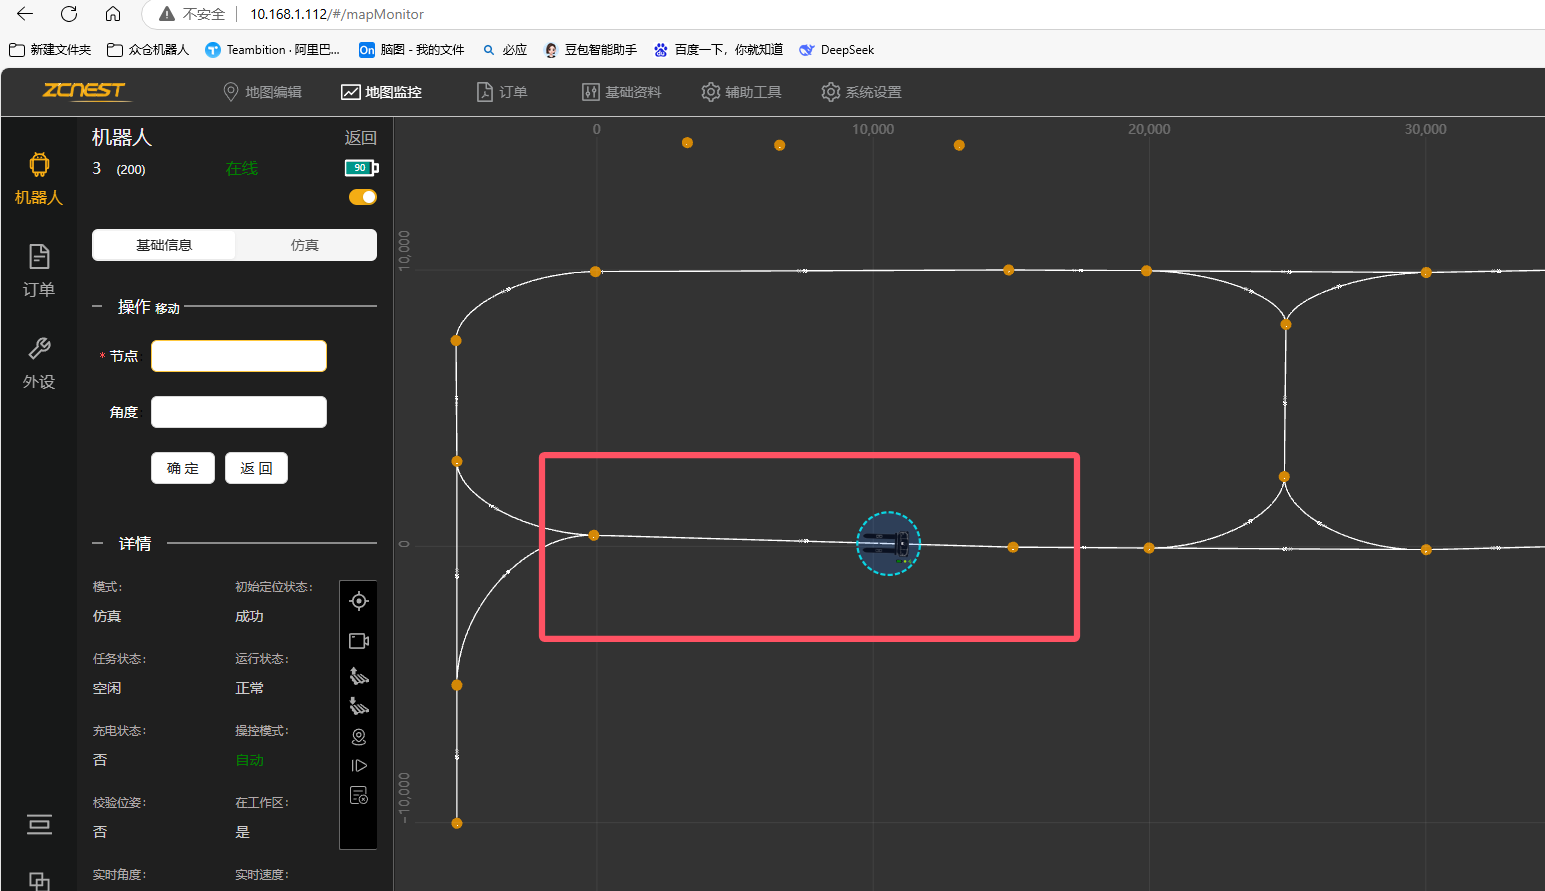Click the step-play resume icon
The width and height of the screenshot is (1545, 891).
(359, 766)
